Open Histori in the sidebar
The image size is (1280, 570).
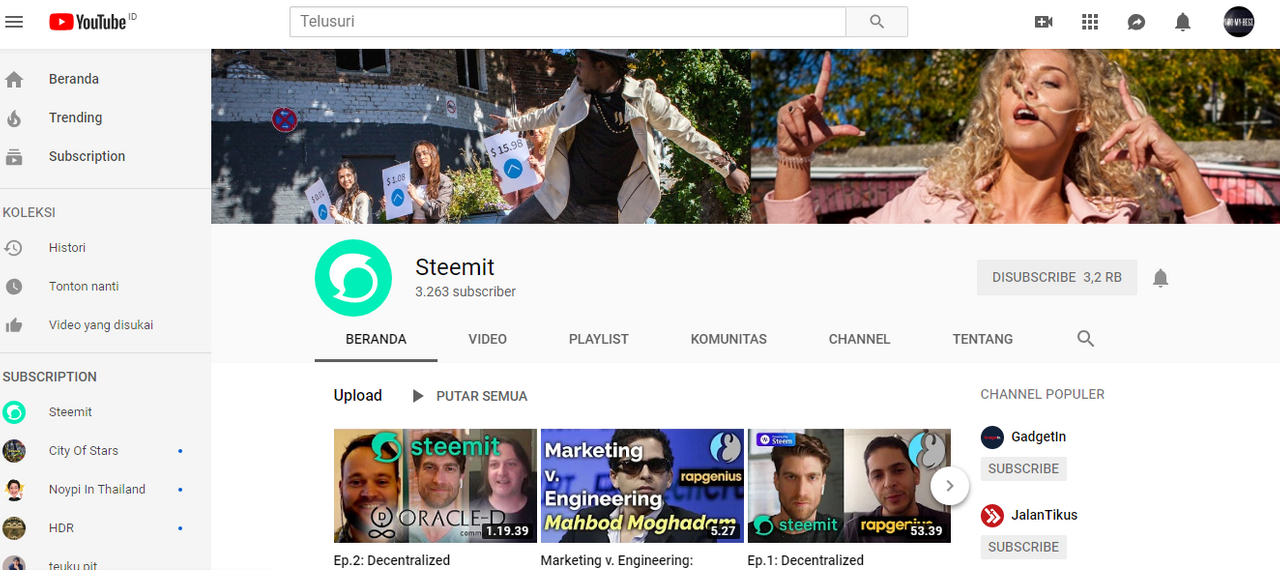point(67,248)
